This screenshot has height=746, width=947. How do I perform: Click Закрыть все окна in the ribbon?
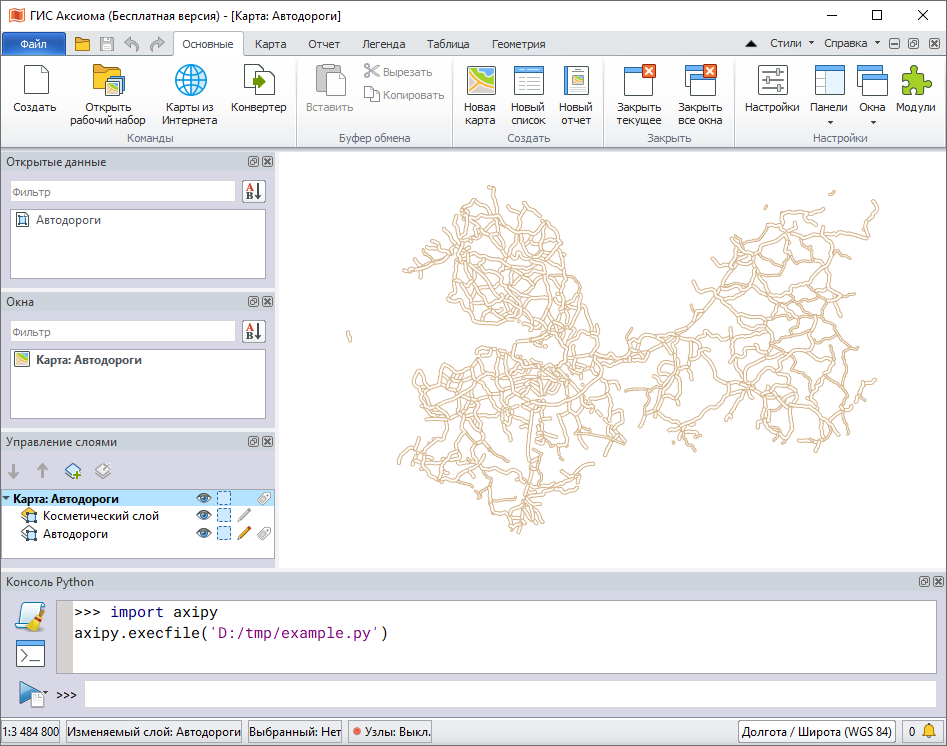[x=700, y=95]
